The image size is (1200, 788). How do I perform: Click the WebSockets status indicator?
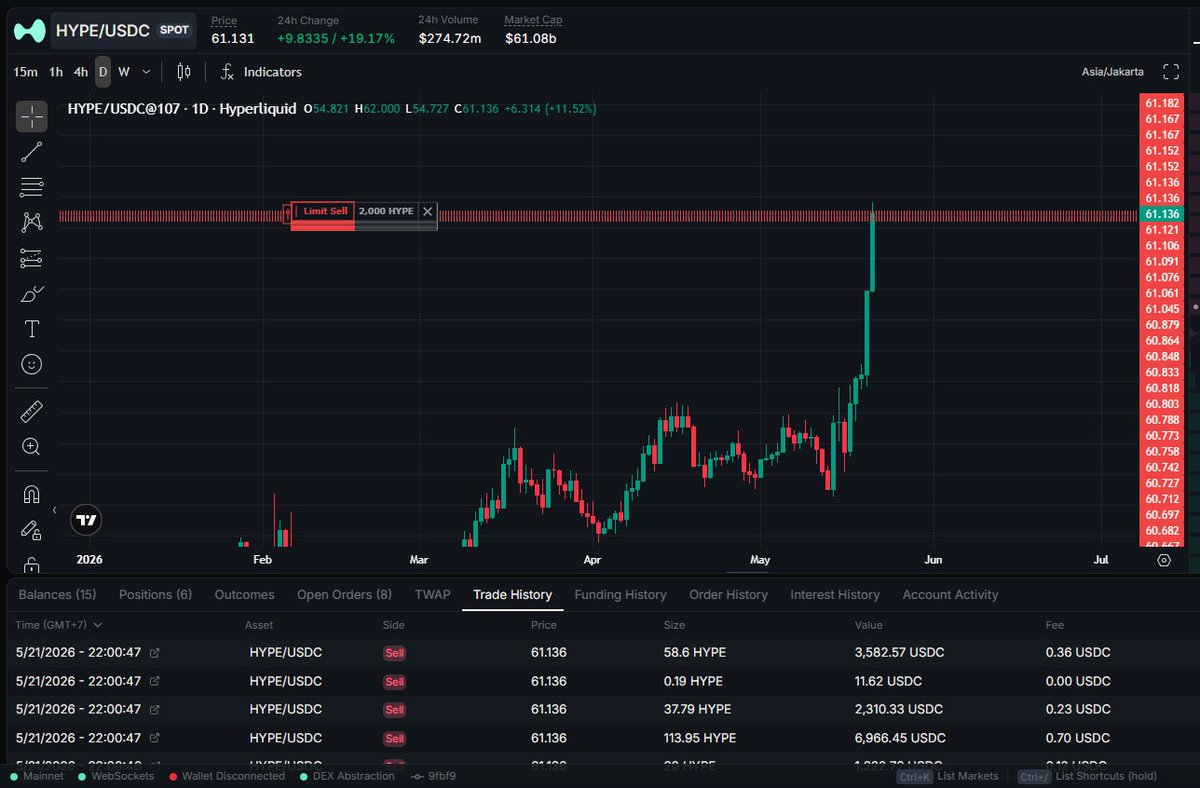pos(115,776)
